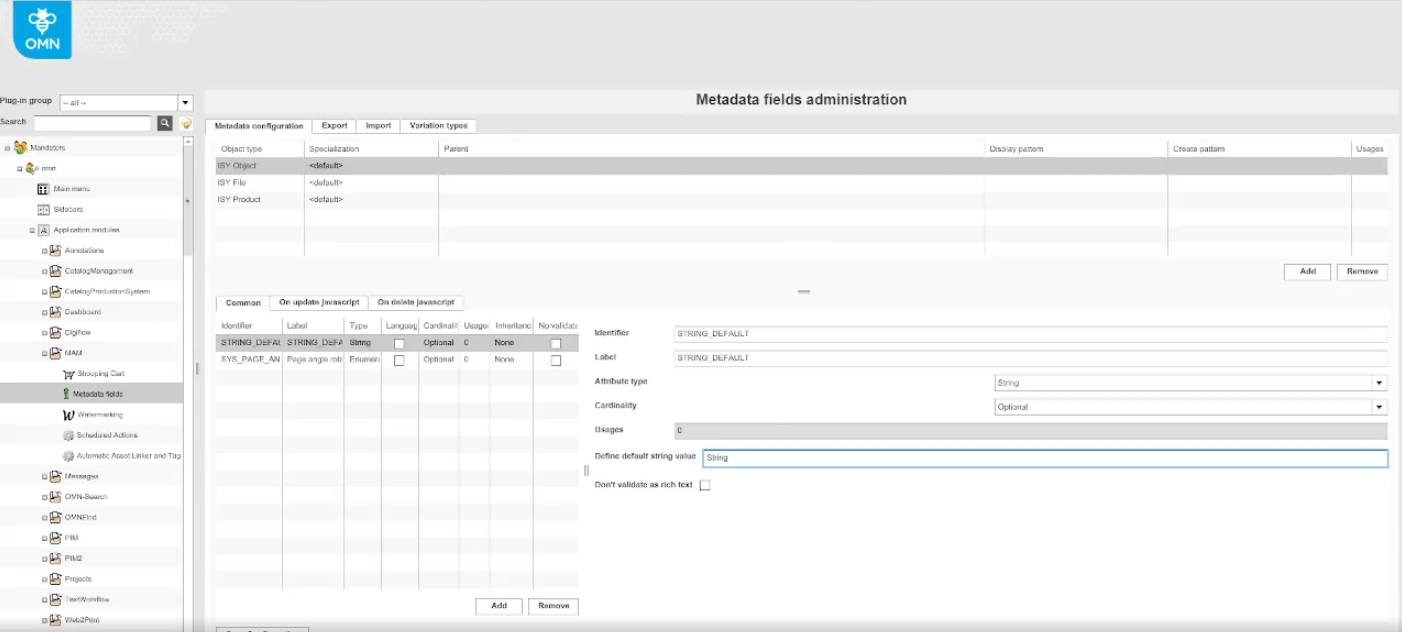Open Scheduled Actions gear icon

coord(68,435)
